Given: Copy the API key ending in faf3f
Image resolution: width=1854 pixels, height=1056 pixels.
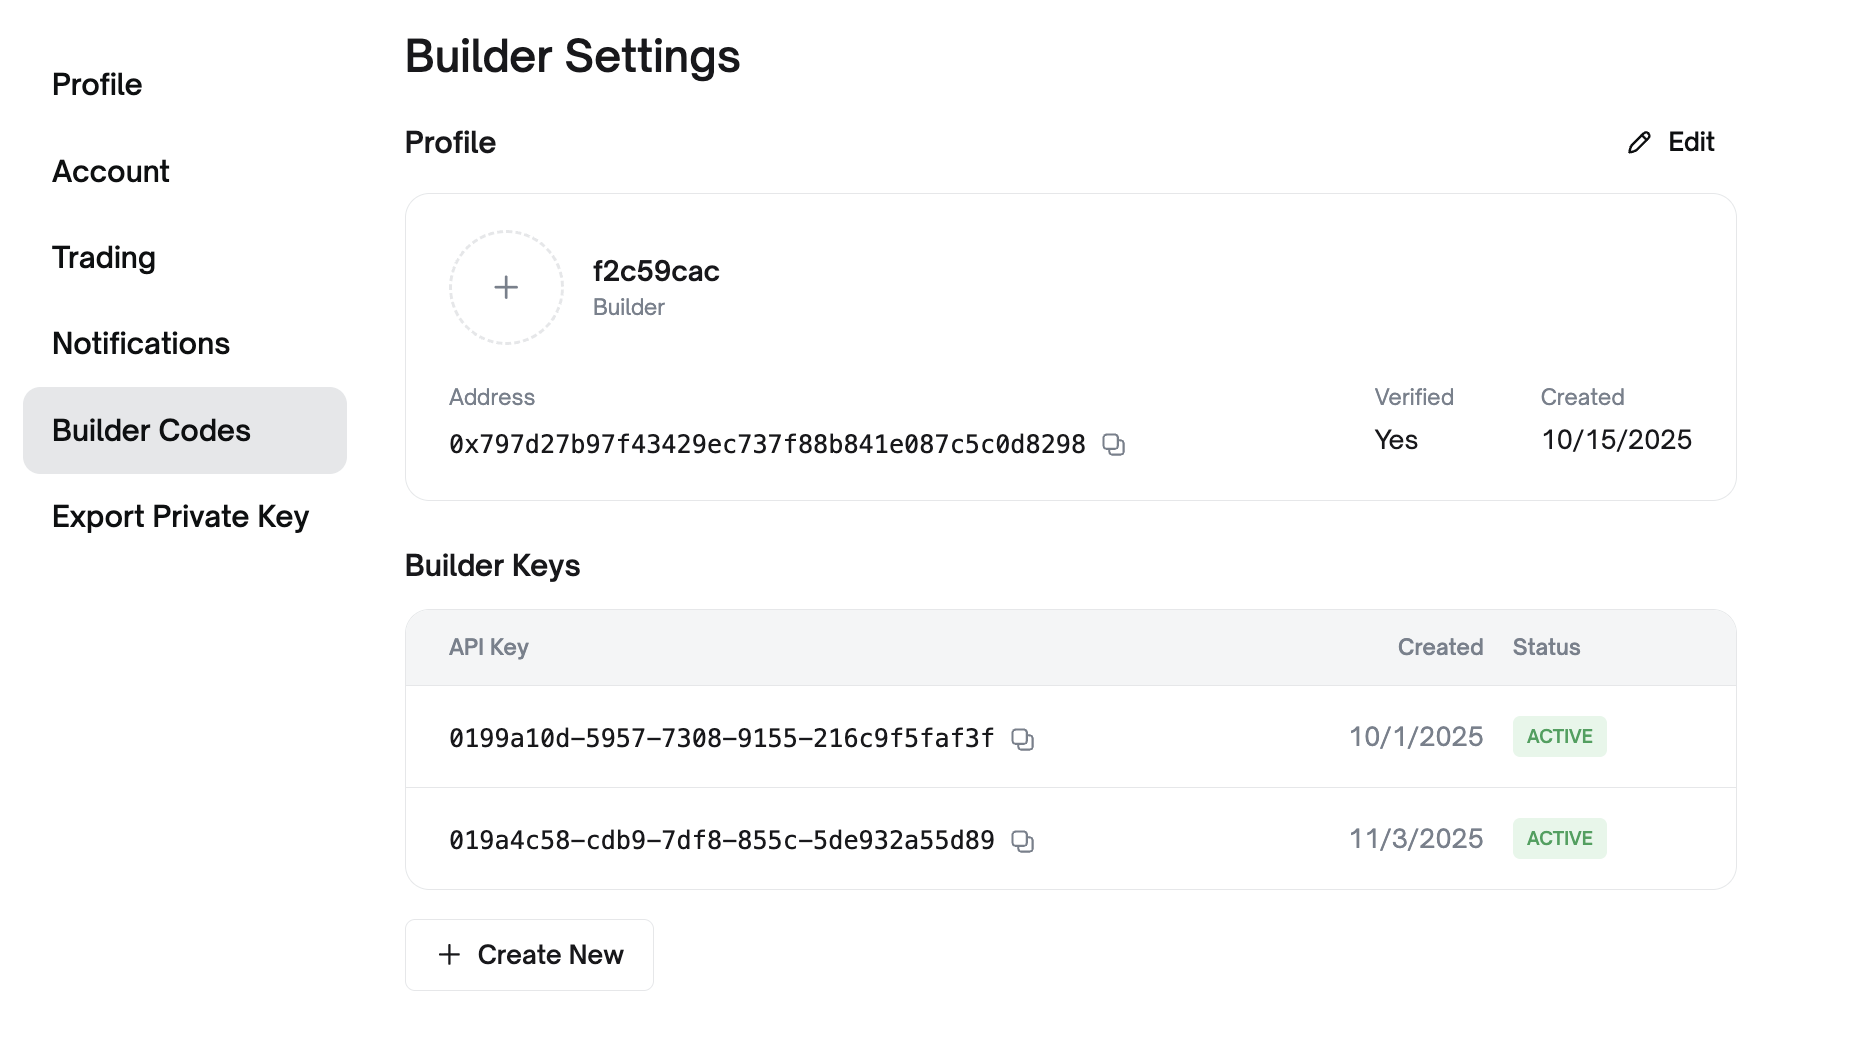Looking at the screenshot, I should (x=1023, y=739).
